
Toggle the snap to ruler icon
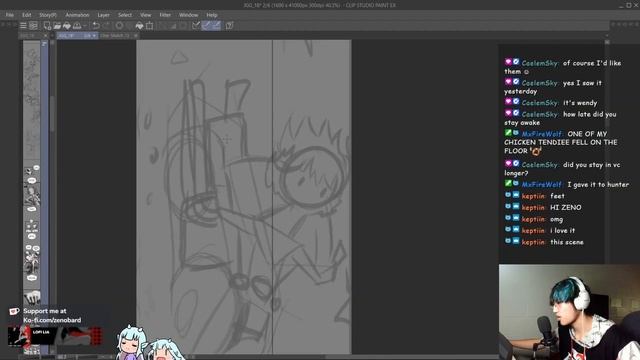point(196,26)
